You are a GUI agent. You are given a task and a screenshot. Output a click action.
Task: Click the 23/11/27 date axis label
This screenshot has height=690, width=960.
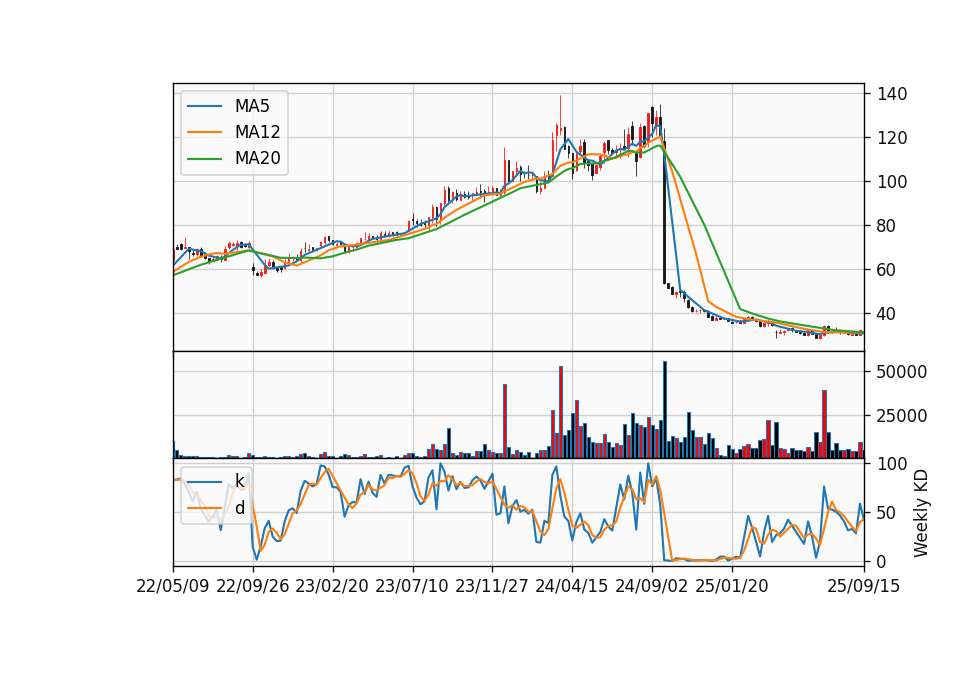(492, 586)
